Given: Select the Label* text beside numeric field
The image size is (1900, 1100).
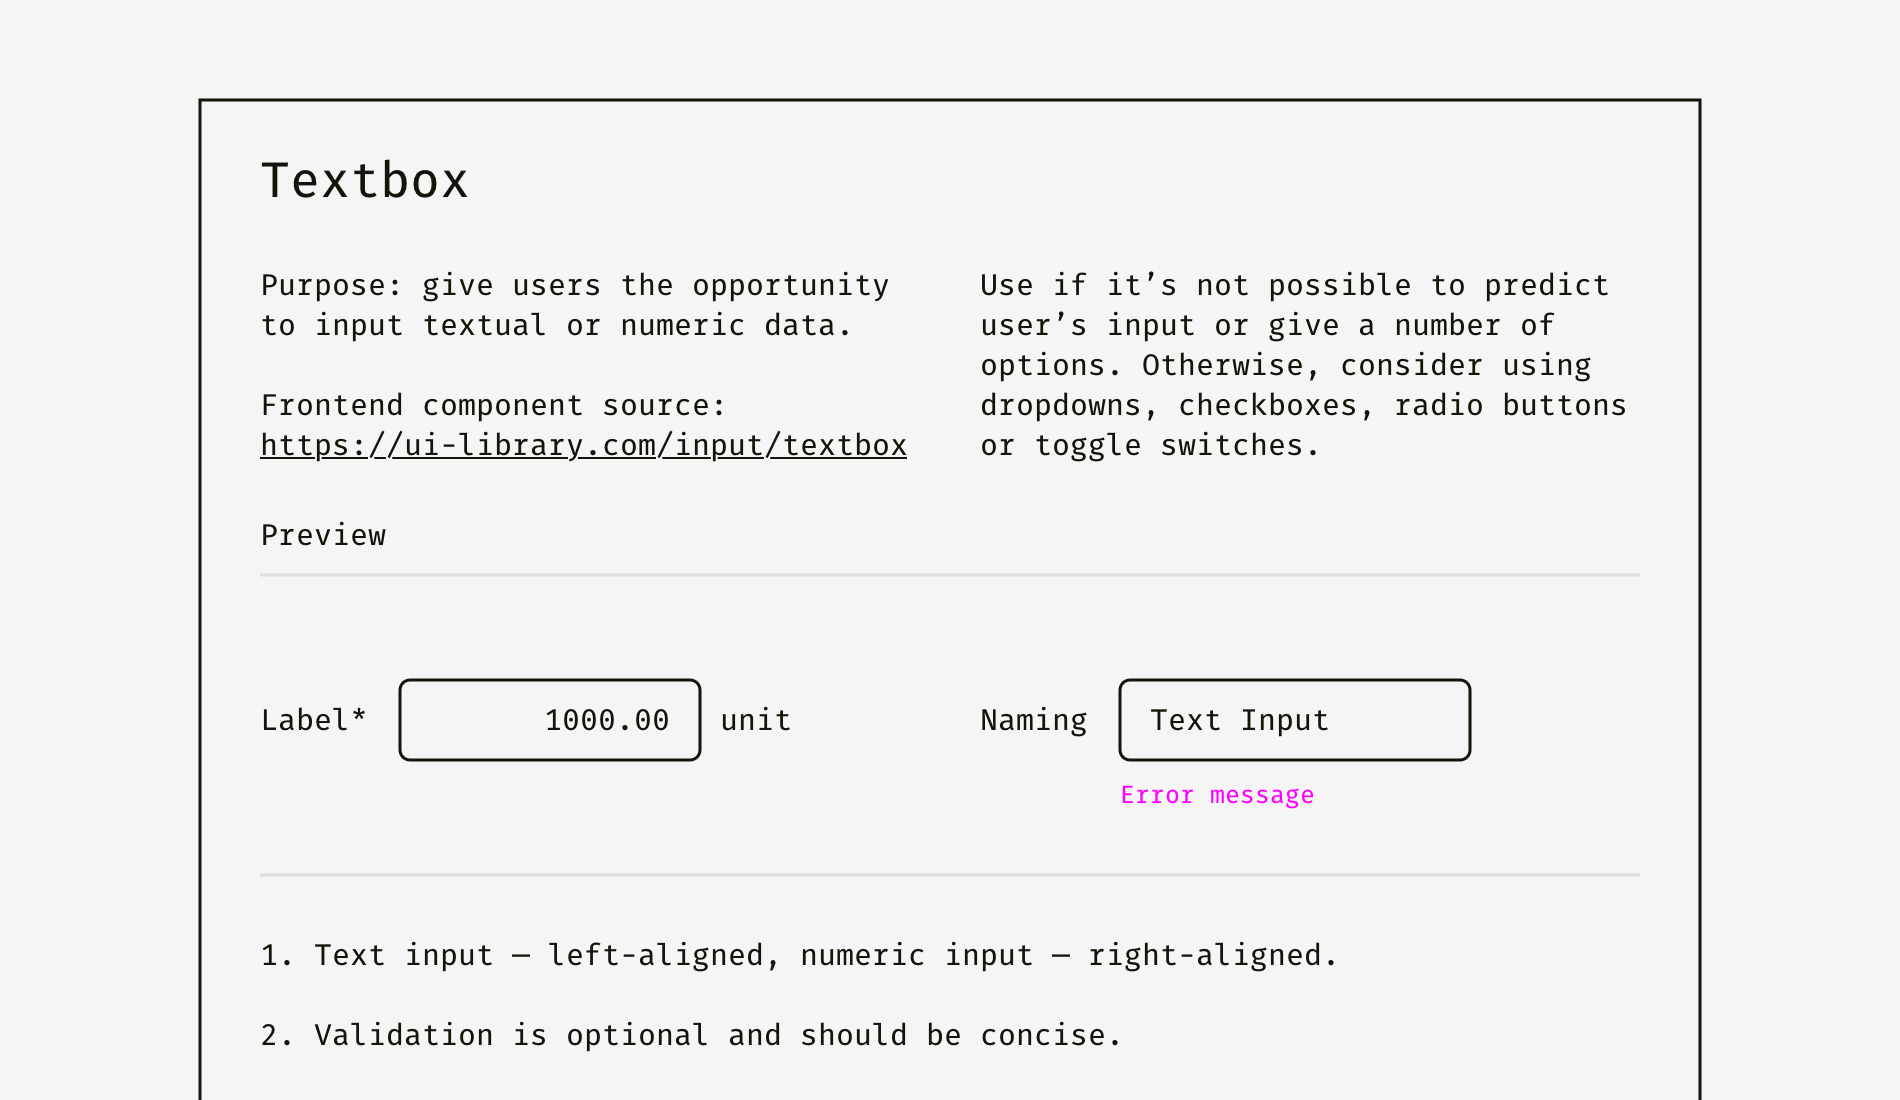Looking at the screenshot, I should pyautogui.click(x=314, y=720).
